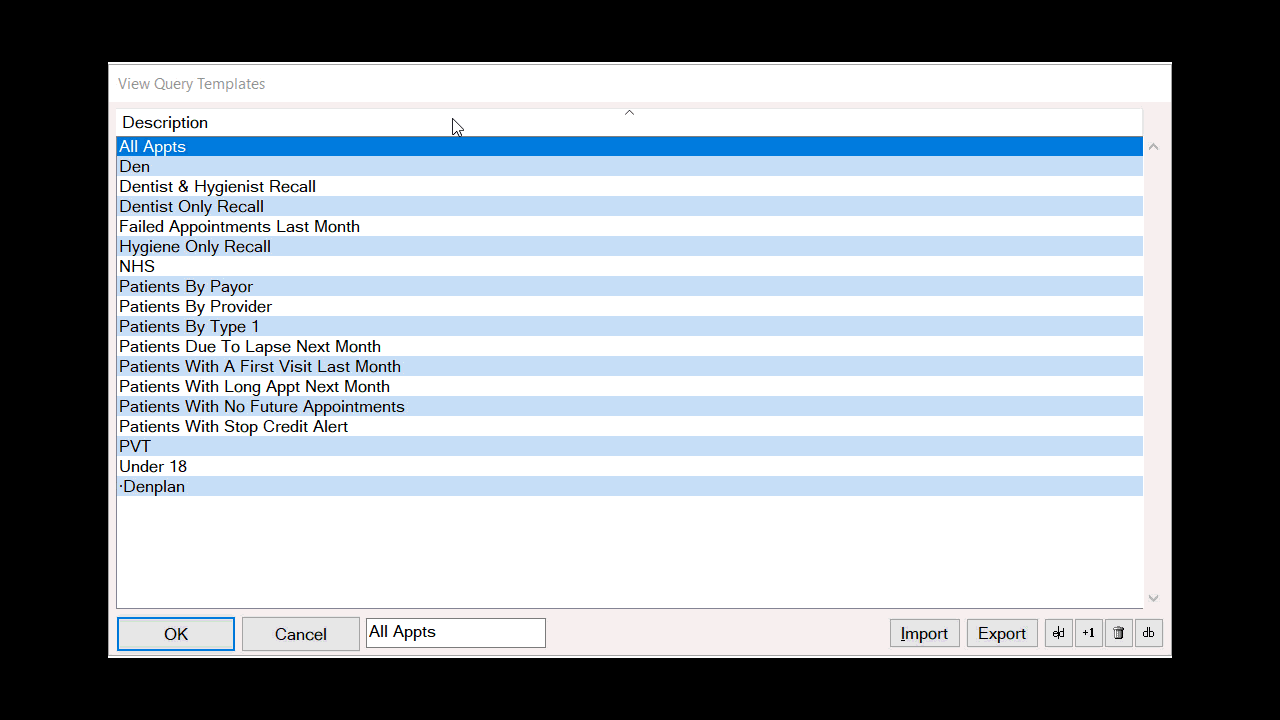
Task: Select 'Dentist Only Recall' template
Action: tap(629, 207)
